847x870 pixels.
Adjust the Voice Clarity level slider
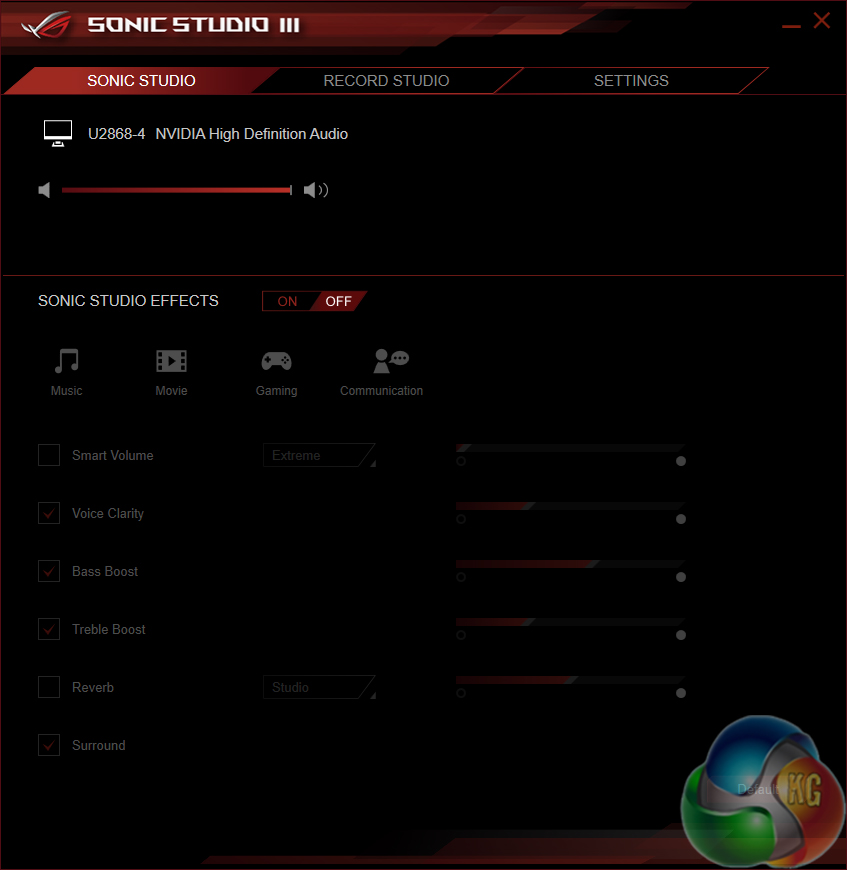(x=570, y=506)
